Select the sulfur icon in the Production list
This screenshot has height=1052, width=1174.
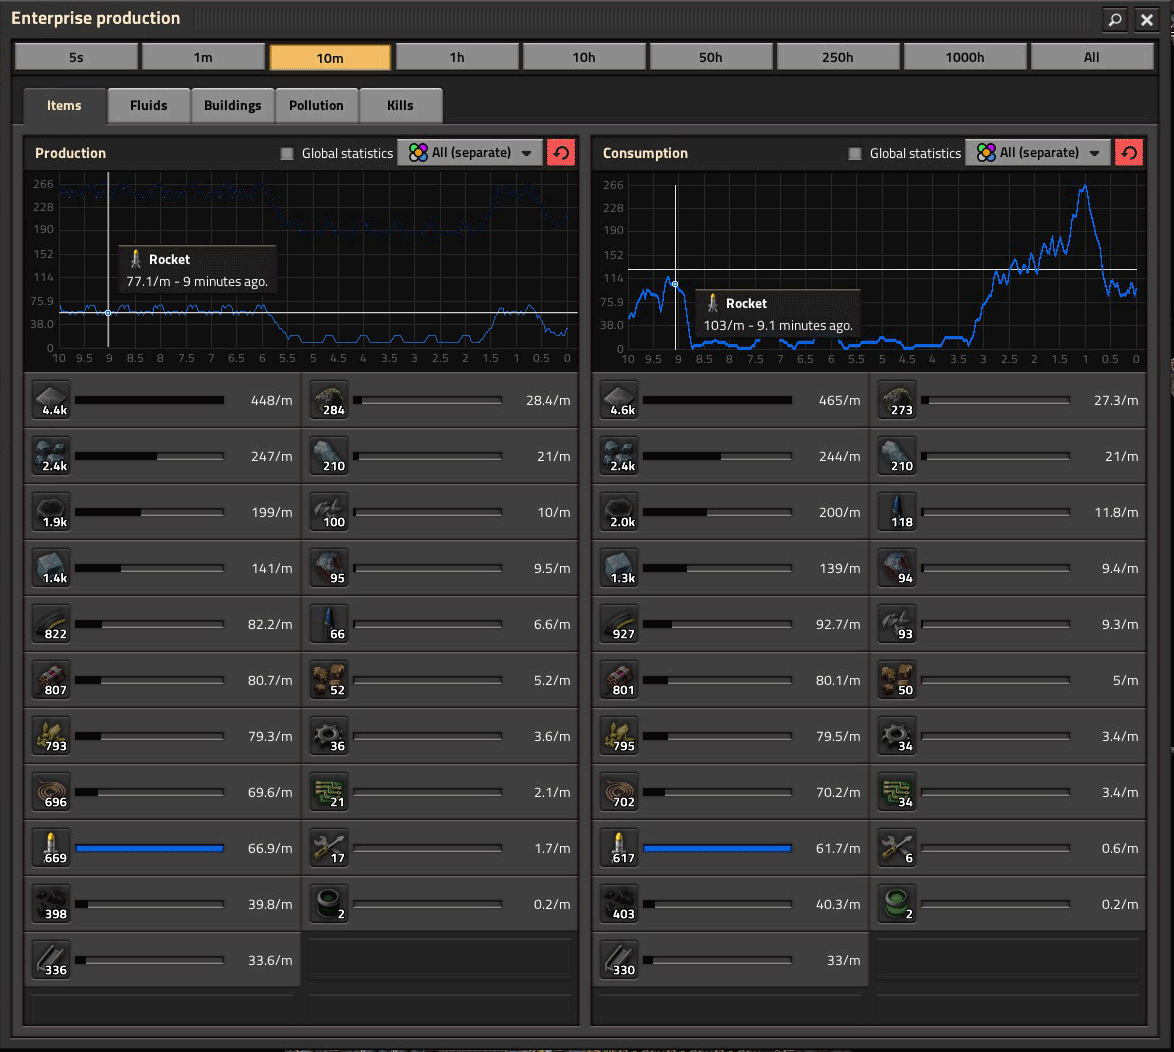click(x=48, y=736)
